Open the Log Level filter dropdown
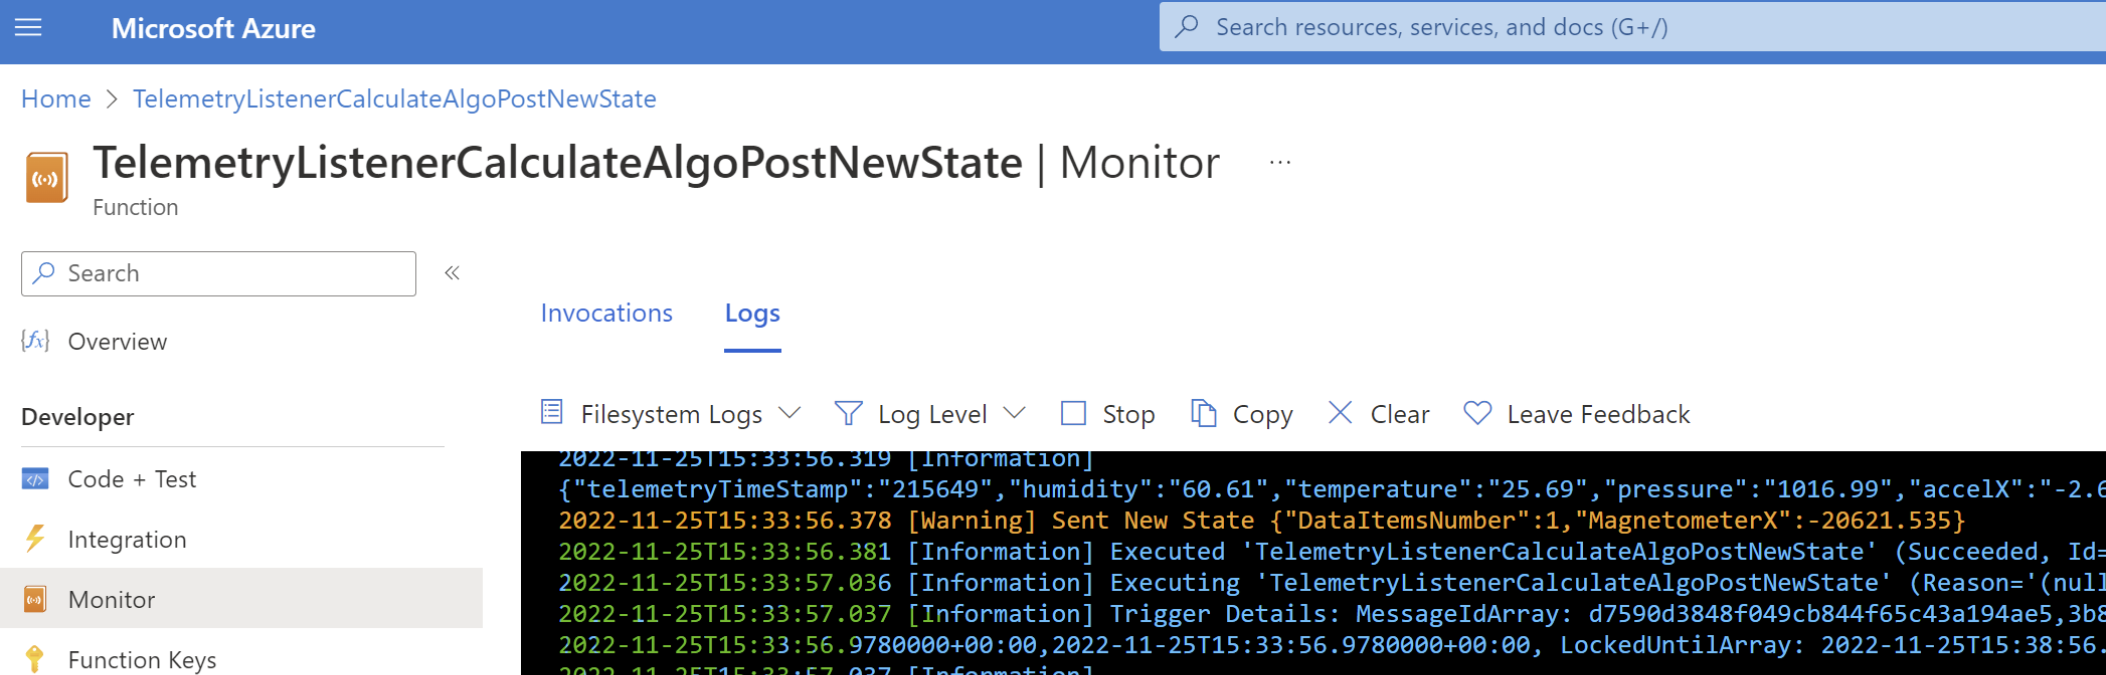 pos(931,414)
